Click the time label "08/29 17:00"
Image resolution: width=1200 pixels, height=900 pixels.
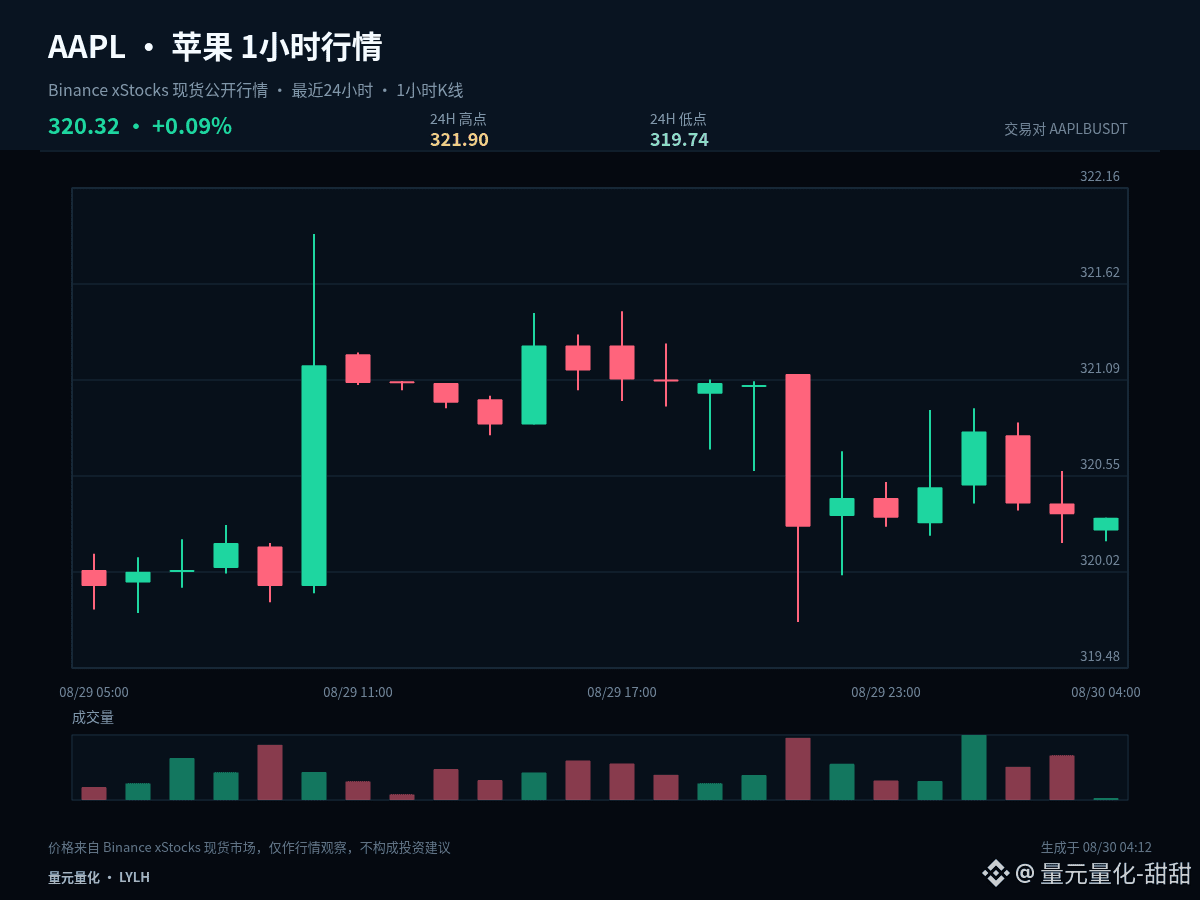[622, 692]
